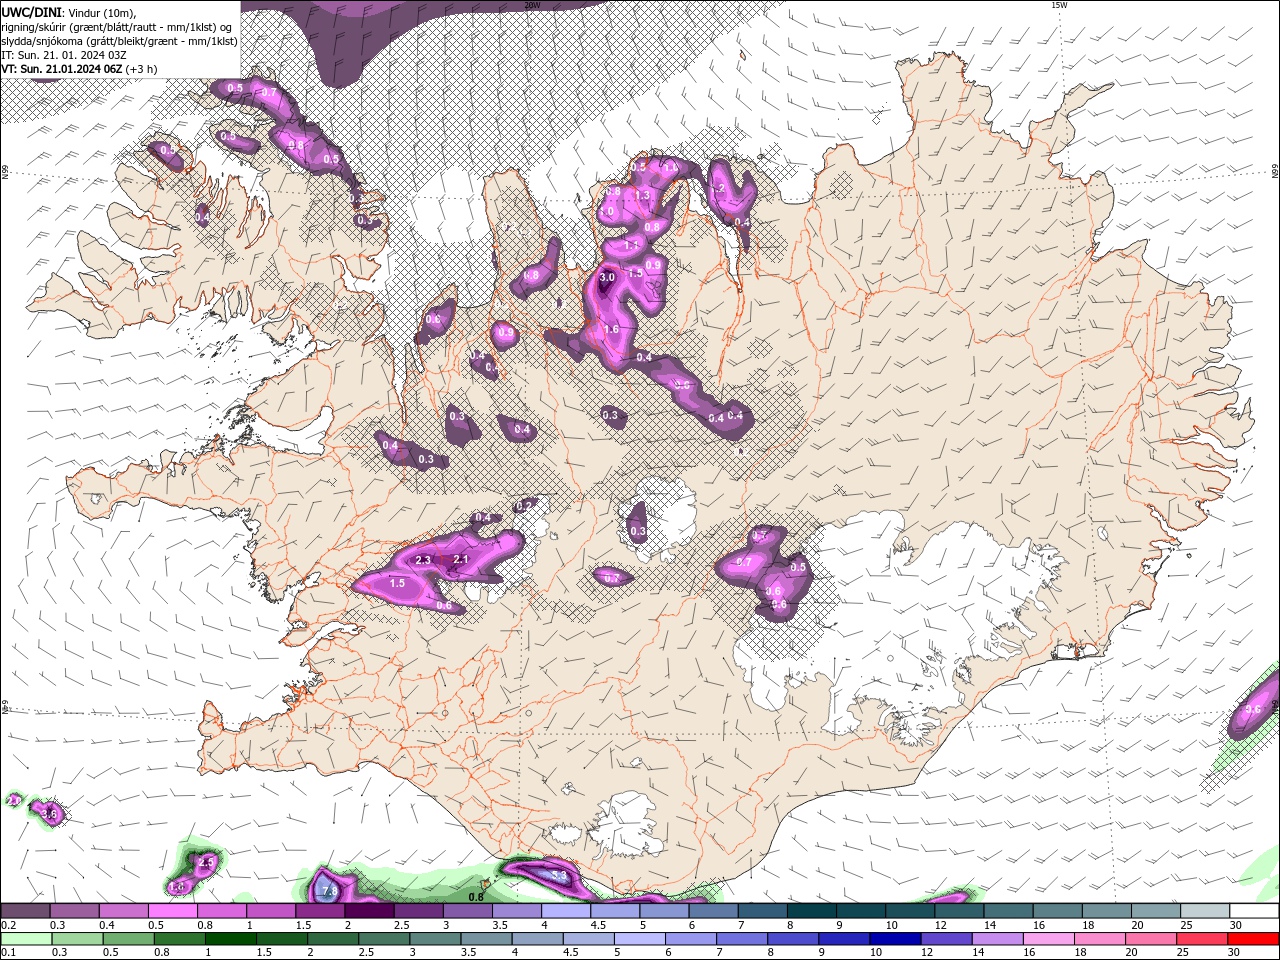The image size is (1280, 960).
Task: Click the '0.2' label in the upper legend
Action: tap(8, 925)
